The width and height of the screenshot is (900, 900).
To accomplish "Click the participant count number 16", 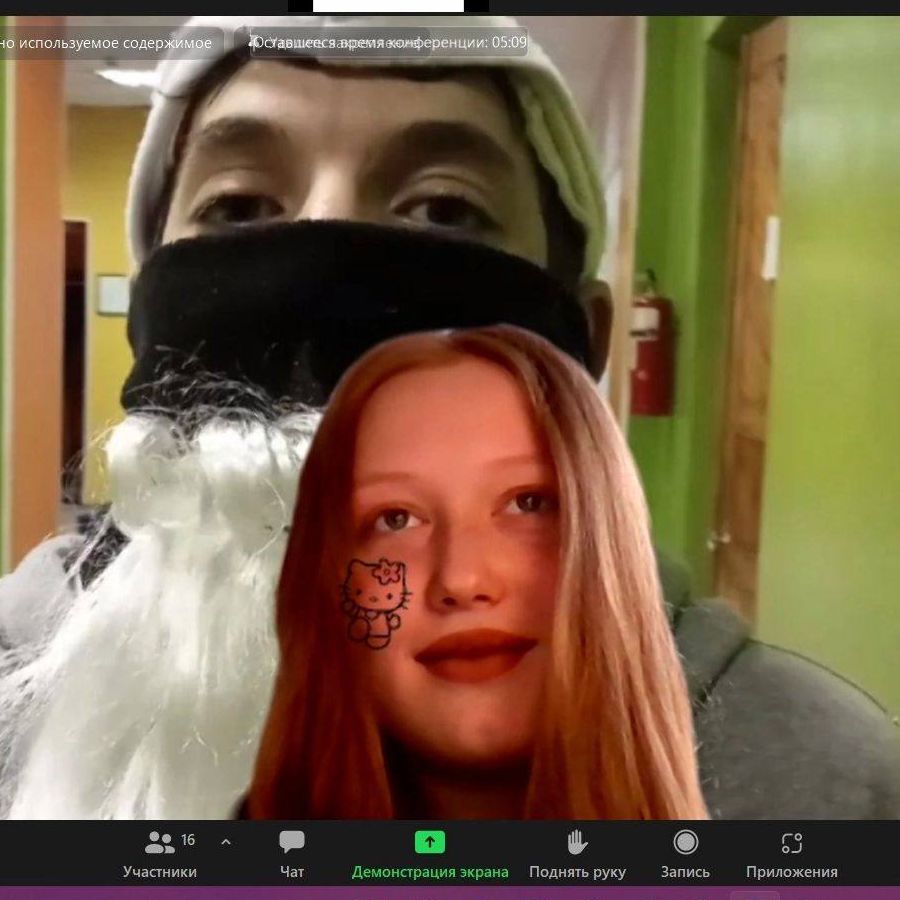I will coord(188,840).
